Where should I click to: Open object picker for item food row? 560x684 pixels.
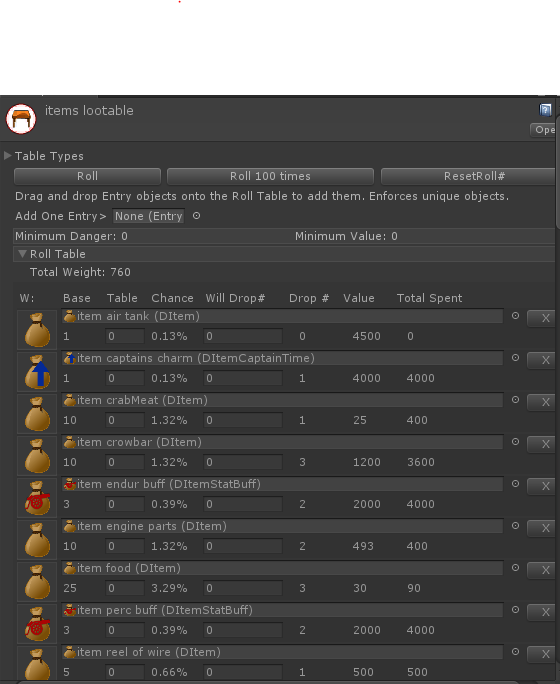515,568
